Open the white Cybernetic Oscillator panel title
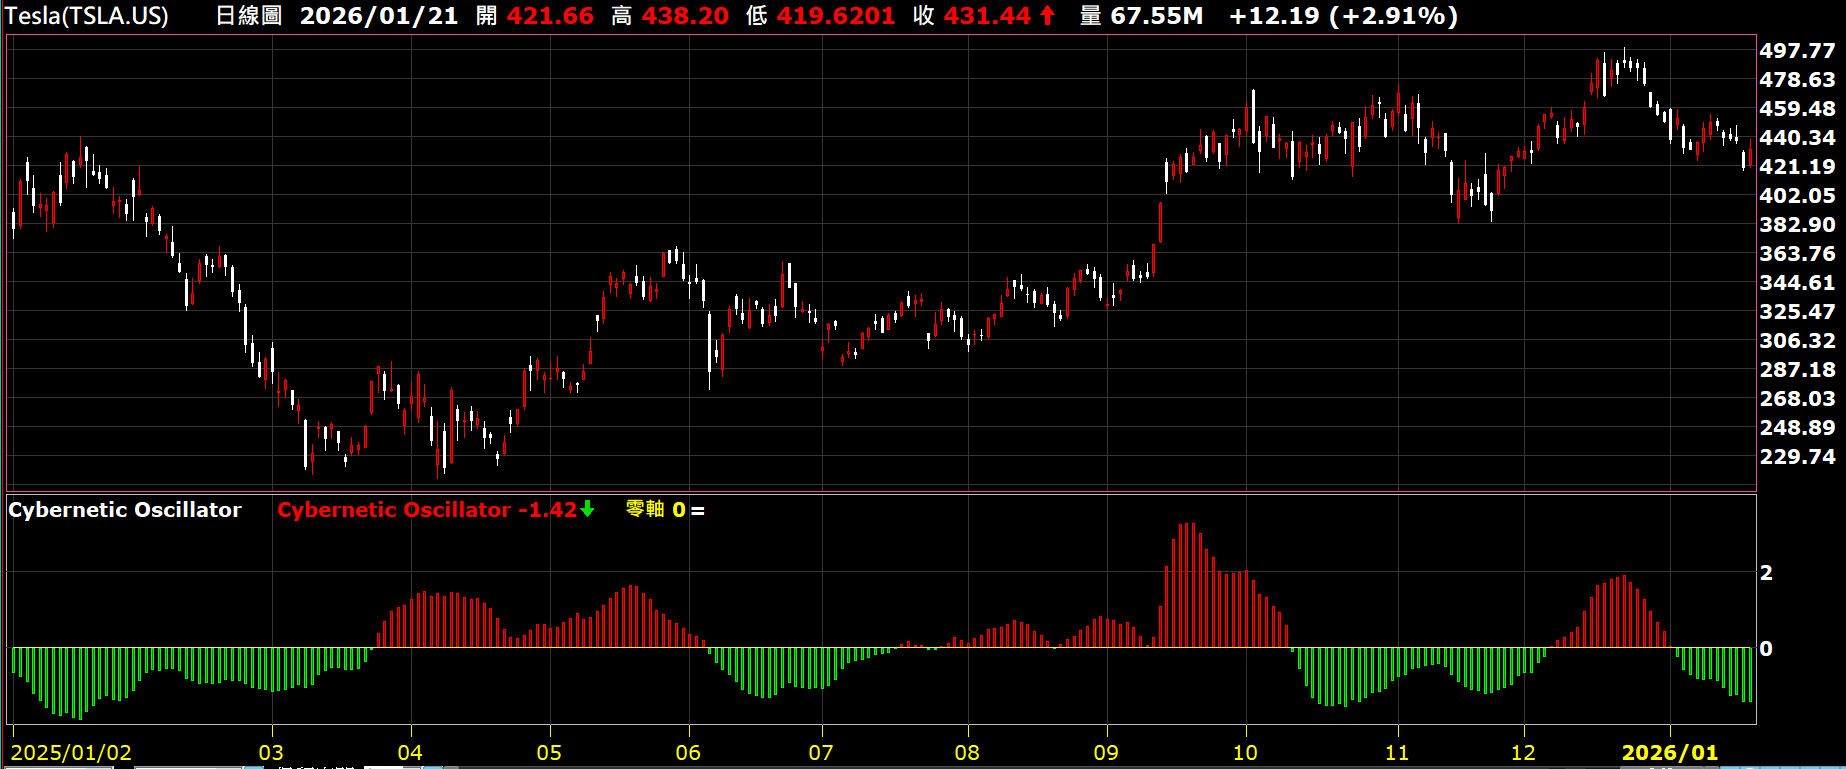 pos(125,510)
